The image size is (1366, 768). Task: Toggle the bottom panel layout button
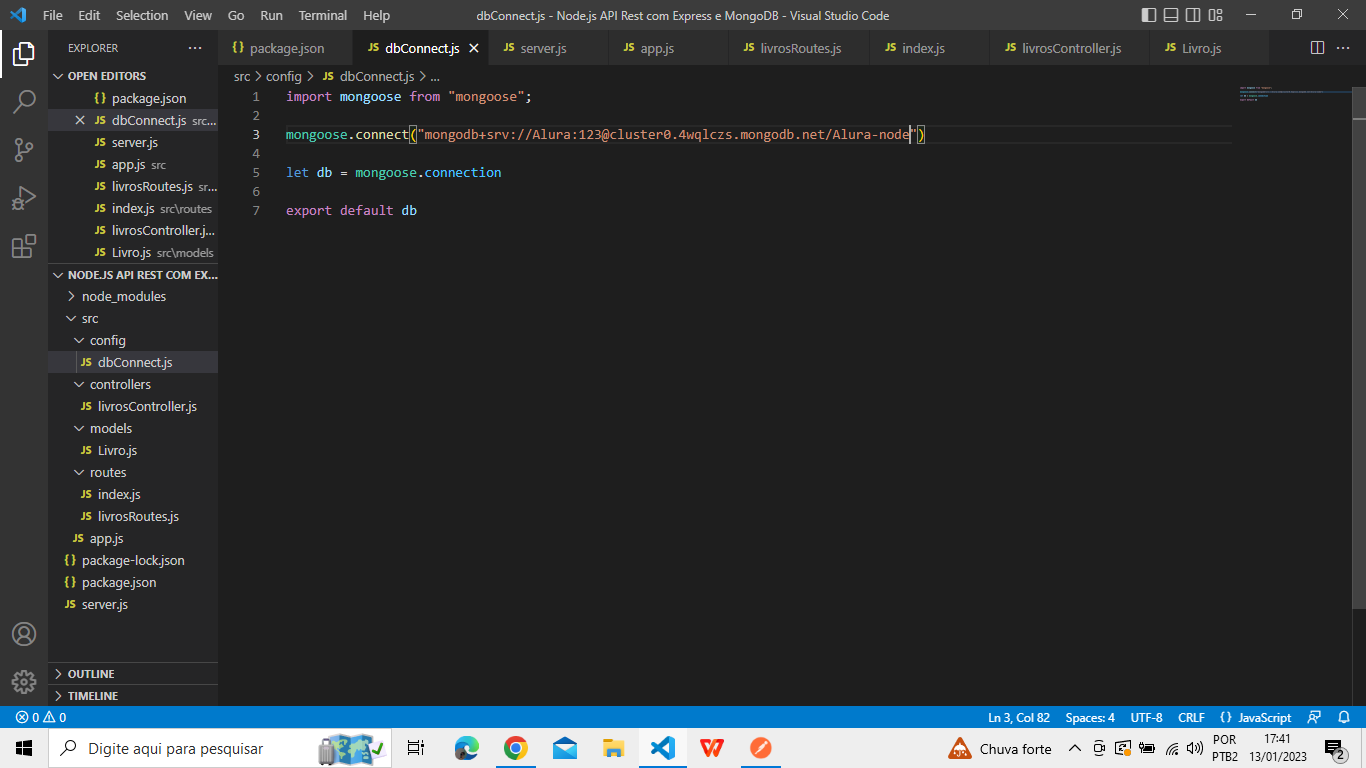[x=1170, y=15]
